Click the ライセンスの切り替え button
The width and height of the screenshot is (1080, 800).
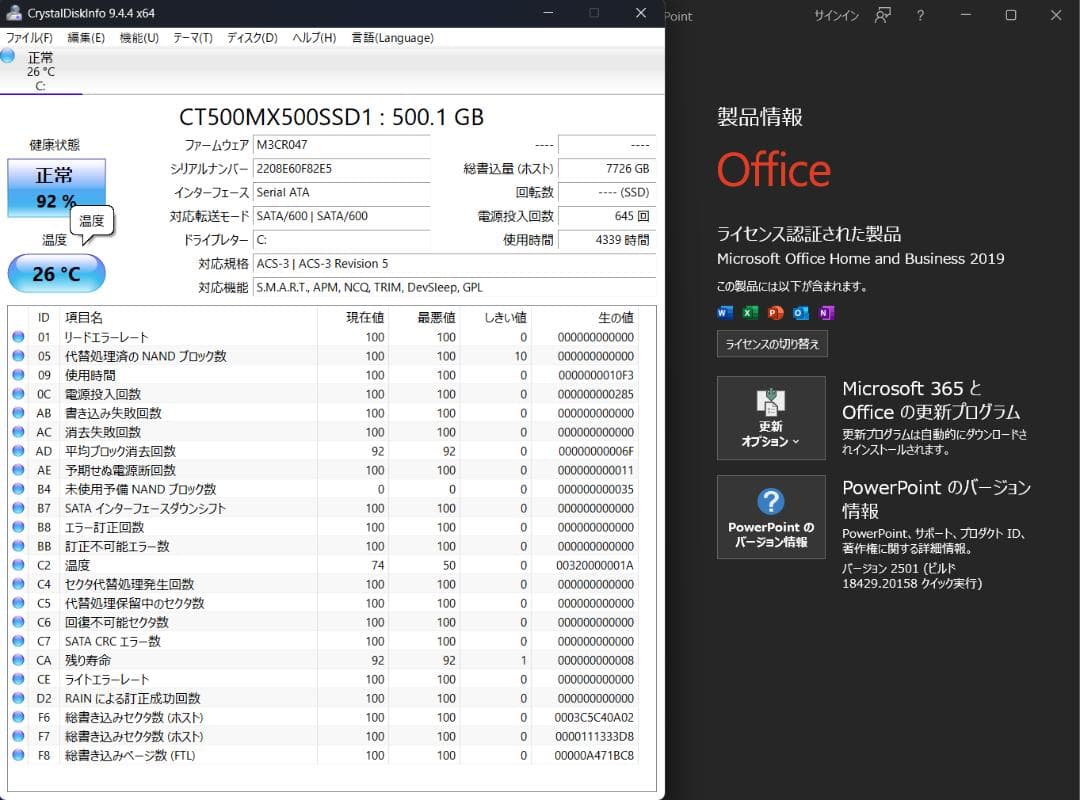(771, 343)
